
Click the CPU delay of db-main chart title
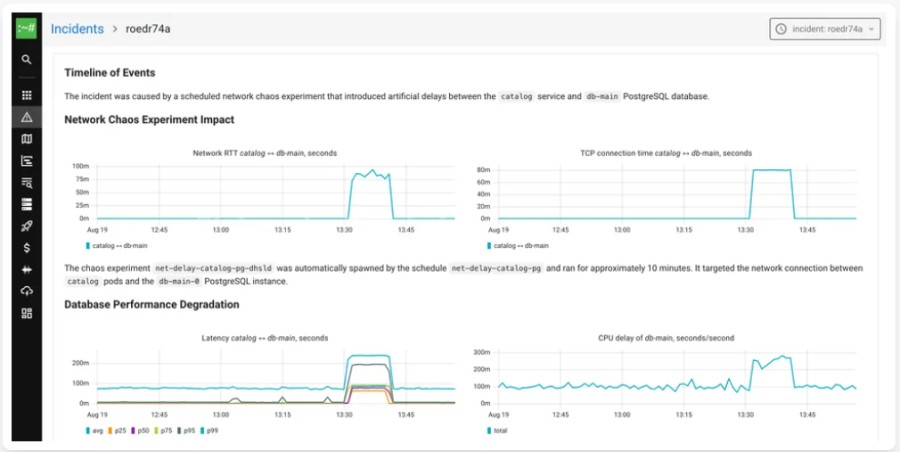point(666,338)
